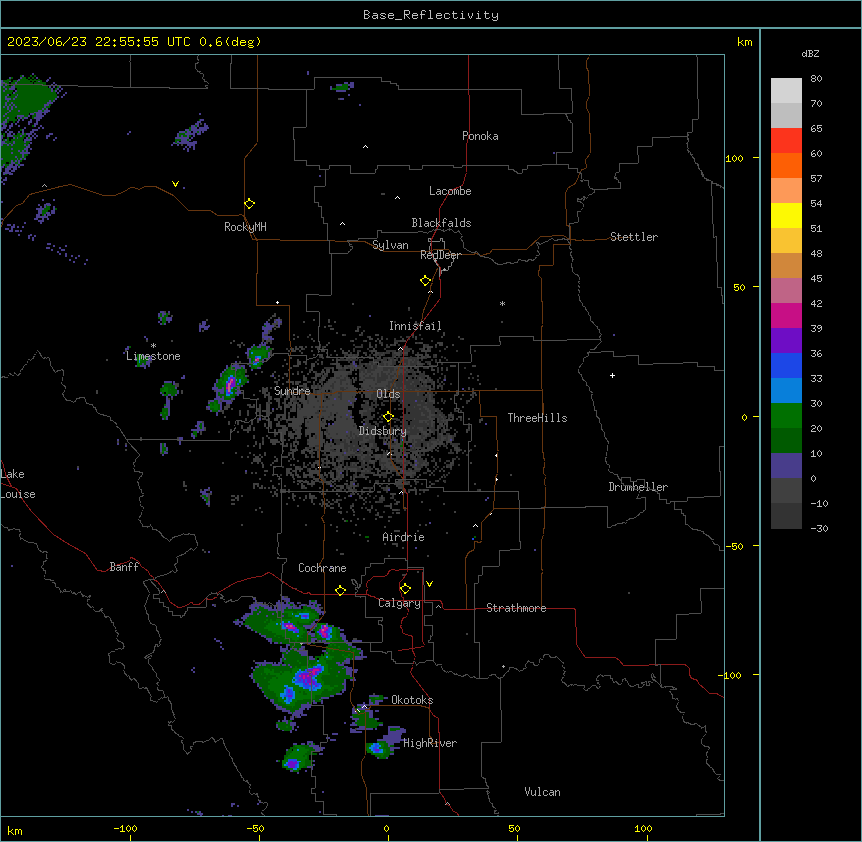Click the RockyMH label
Viewport: 862px width, 842px height.
pyautogui.click(x=245, y=227)
